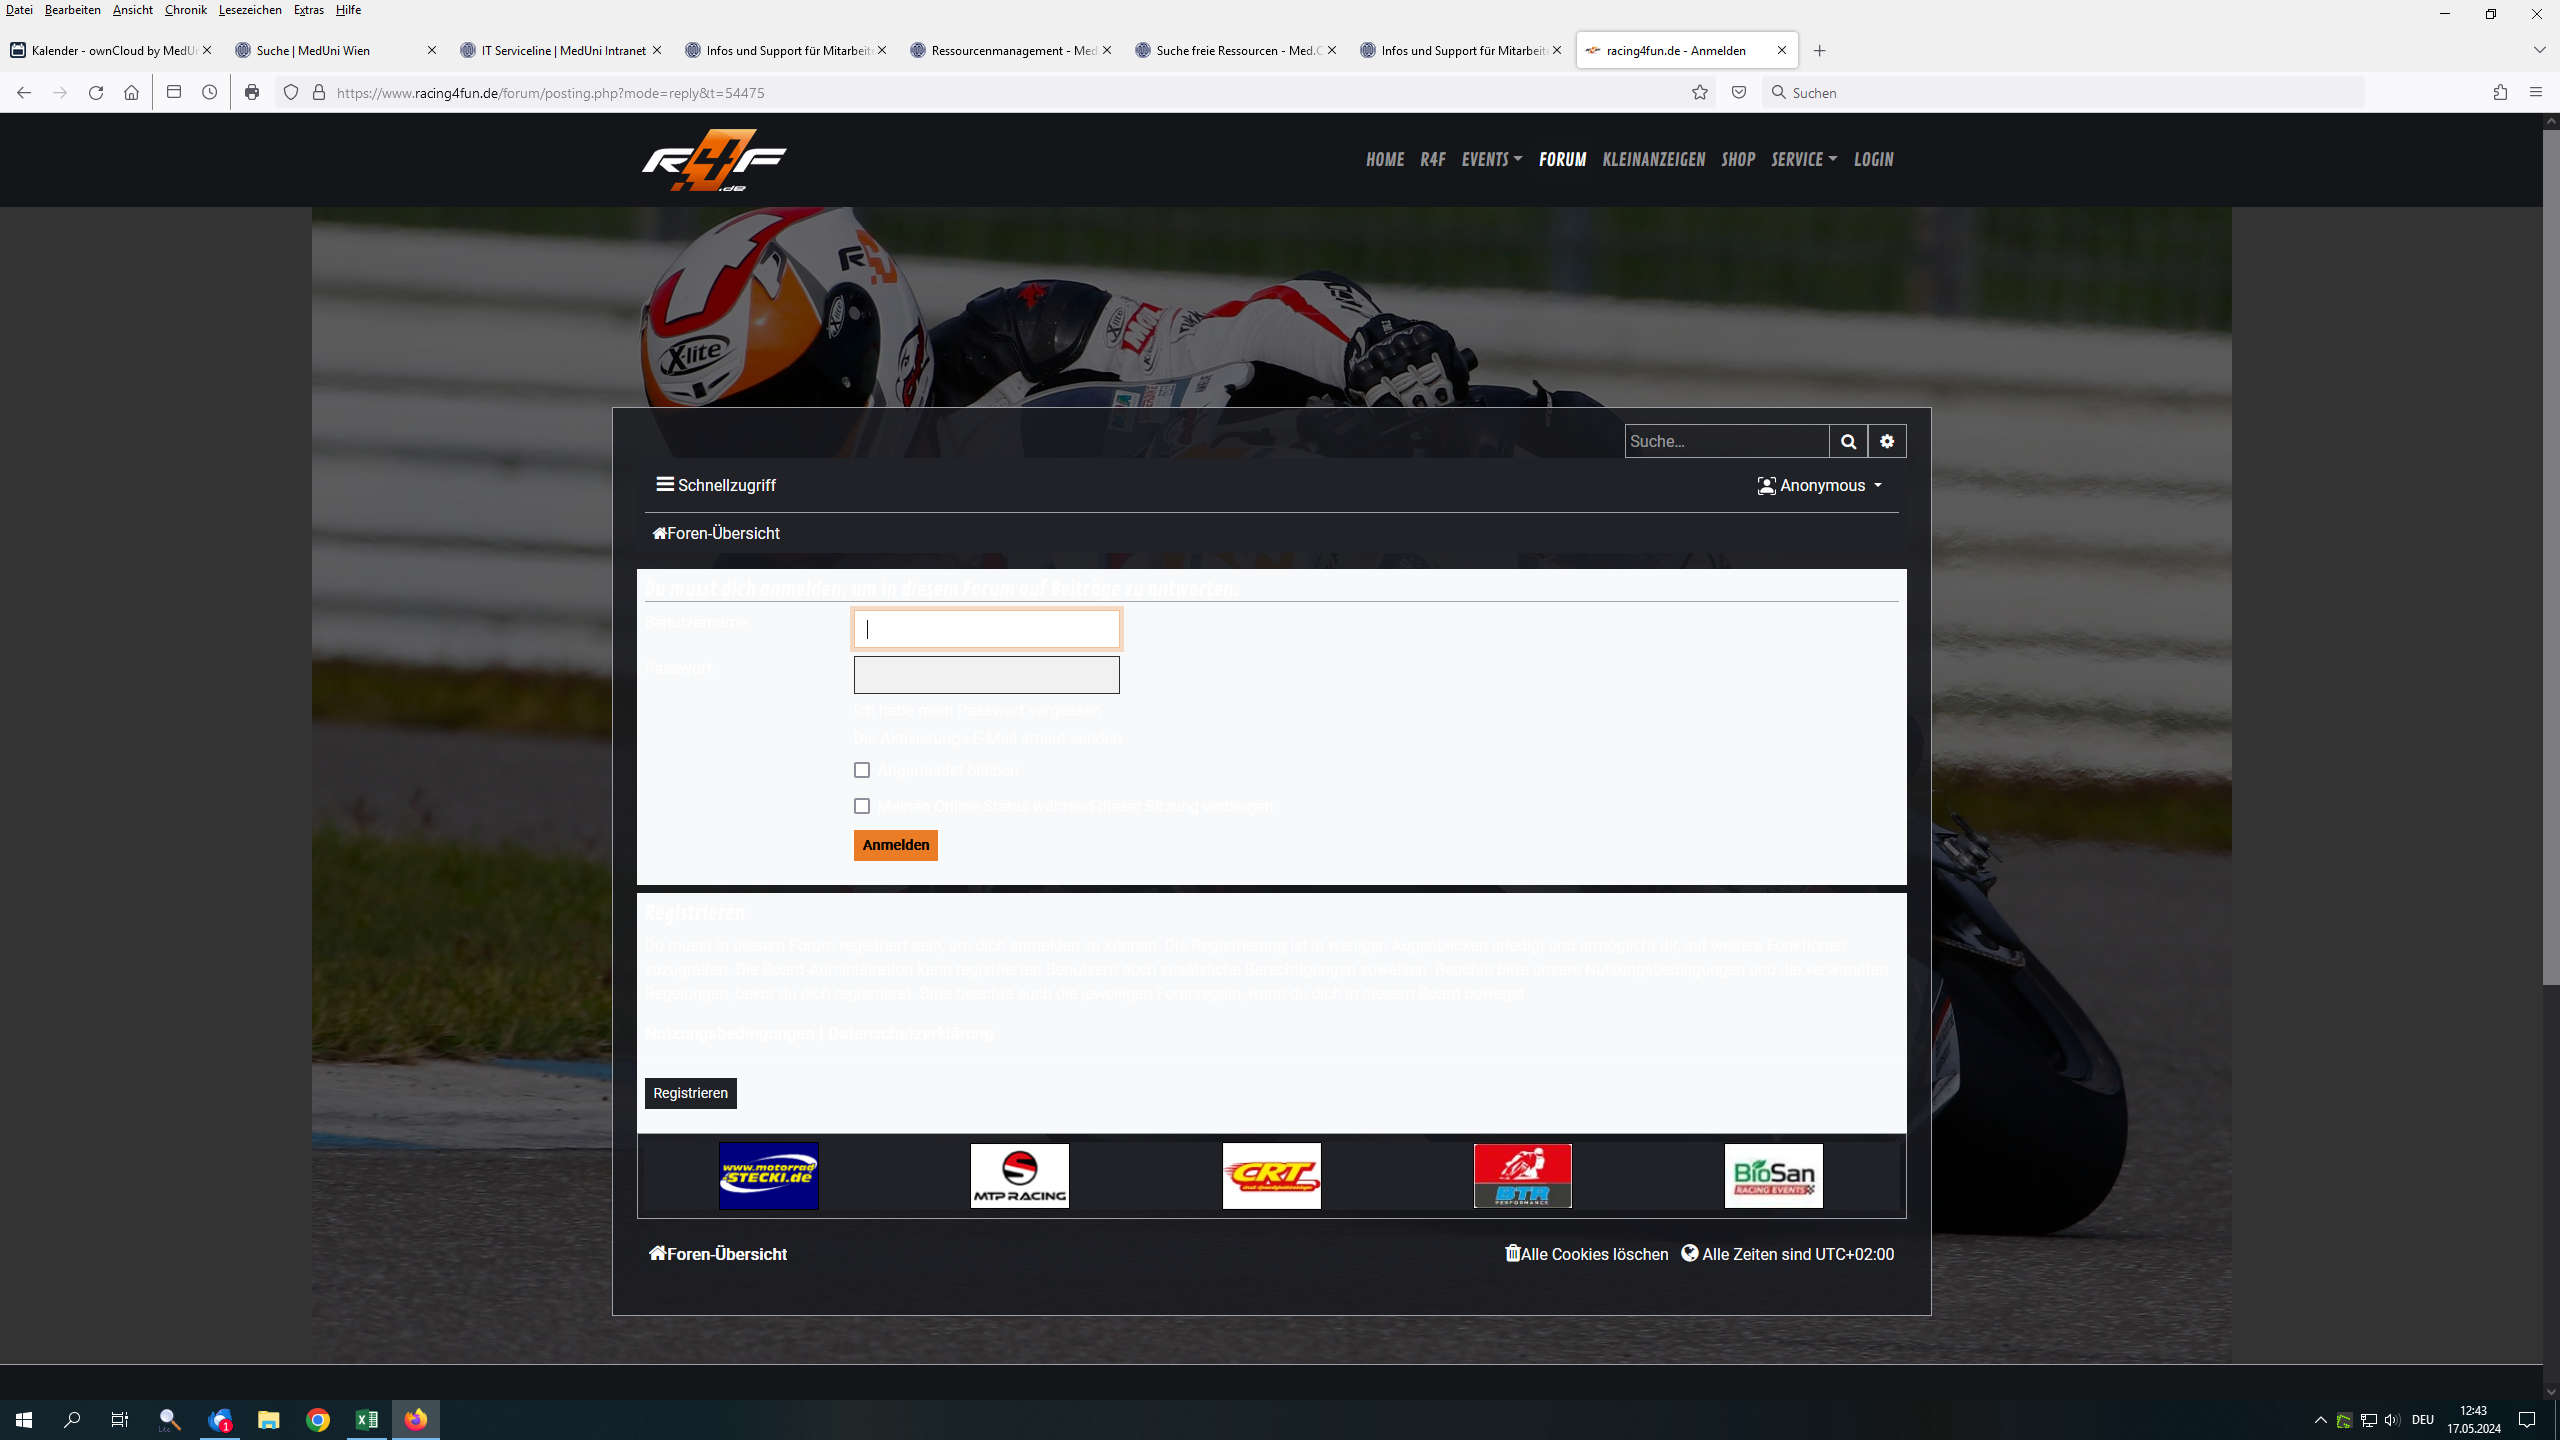Screen dimensions: 2560x1440
Task: Open the Schnellzugriff quick access menu
Action: 716,486
